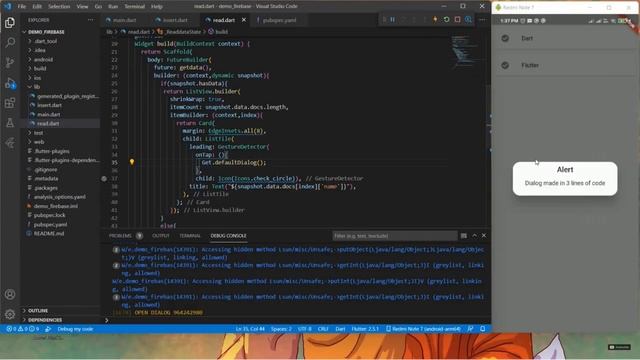
Task: Open the Edit menu
Action: coord(37,7)
